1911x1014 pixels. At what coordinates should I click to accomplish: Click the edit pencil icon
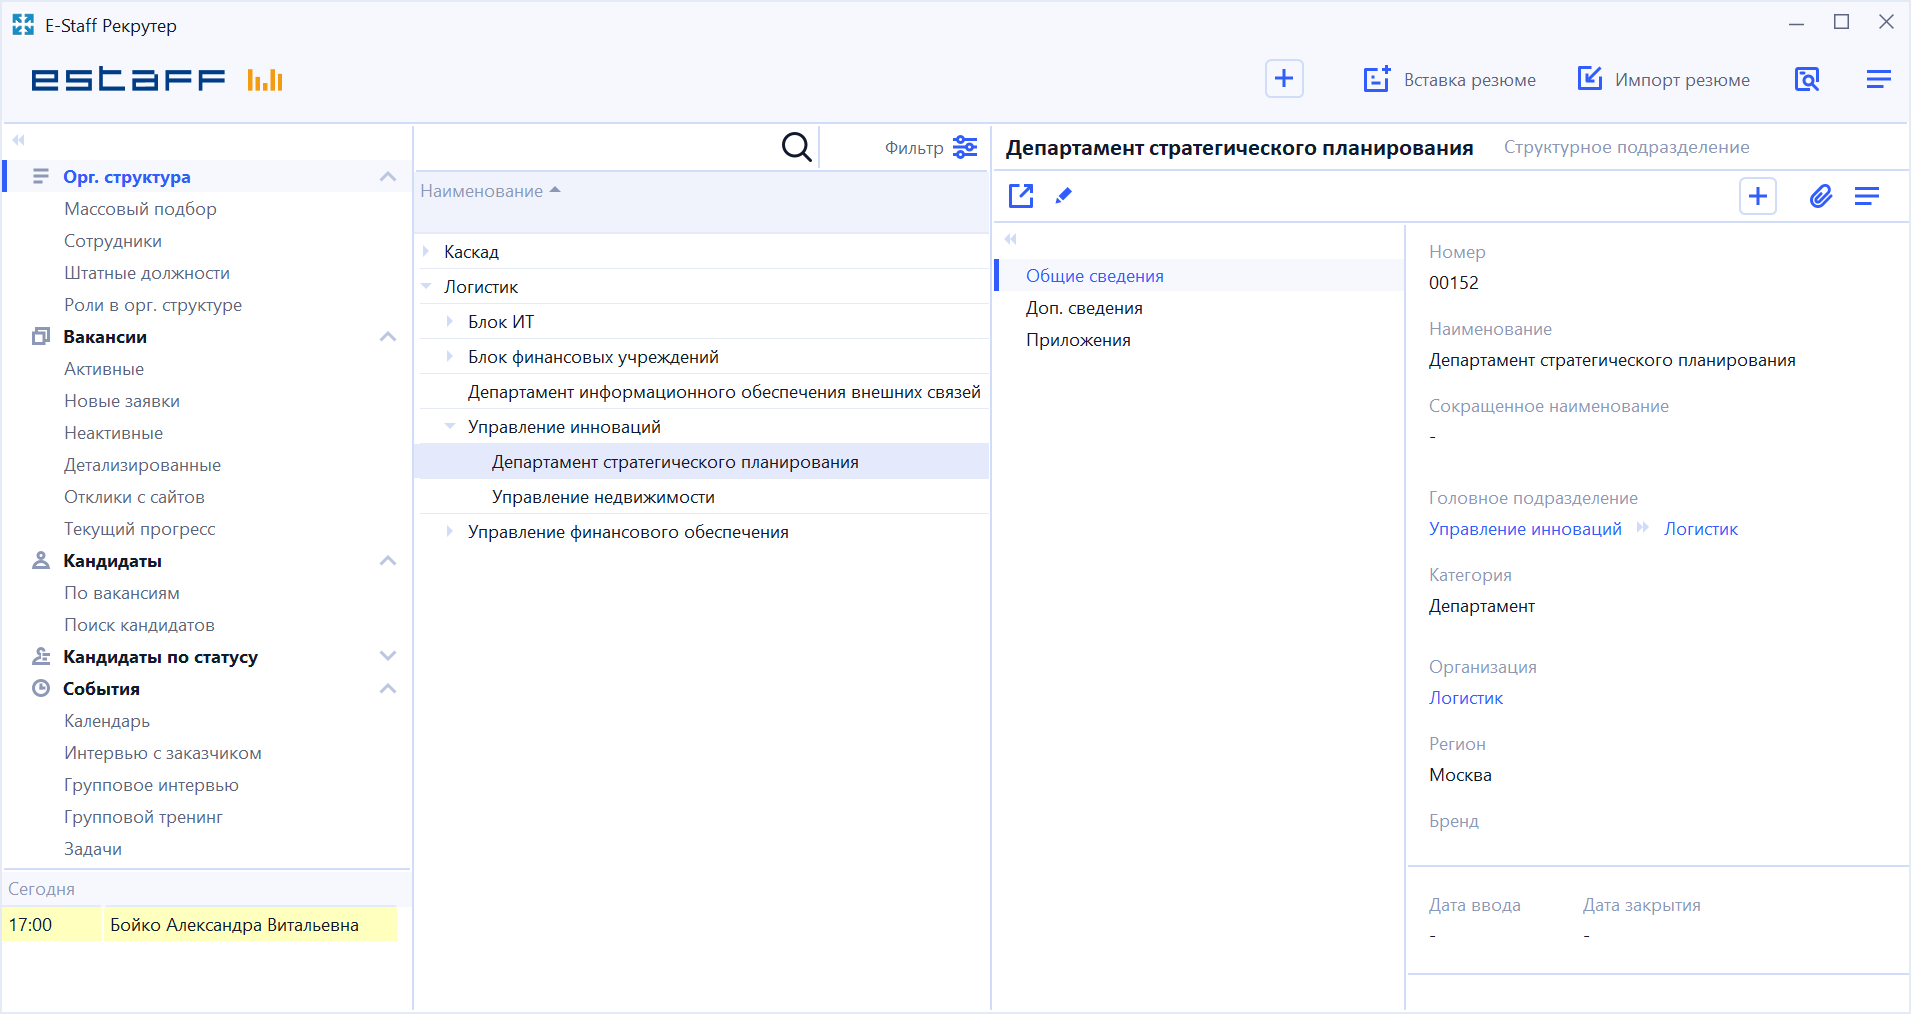click(x=1064, y=196)
